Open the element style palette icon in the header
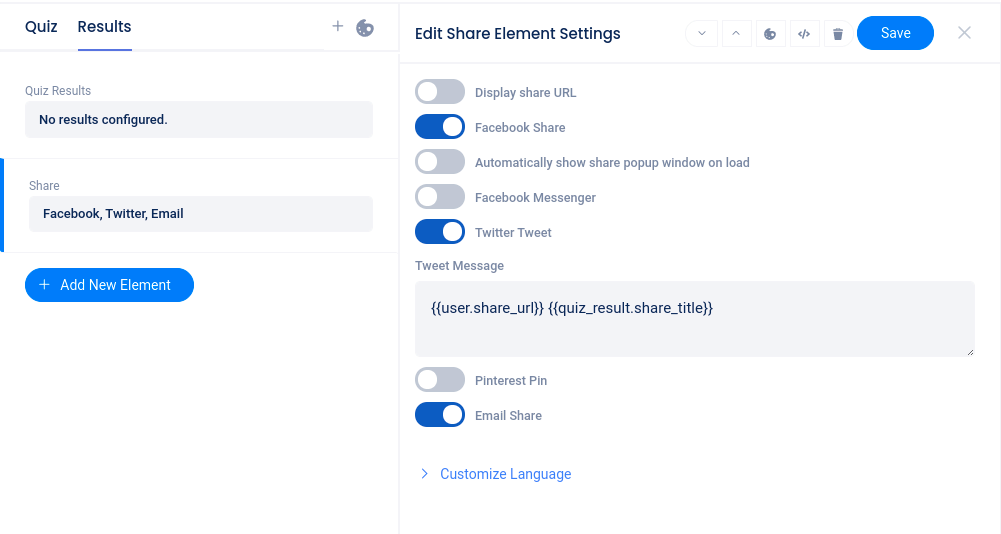The height and width of the screenshot is (534, 1001). 770,33
